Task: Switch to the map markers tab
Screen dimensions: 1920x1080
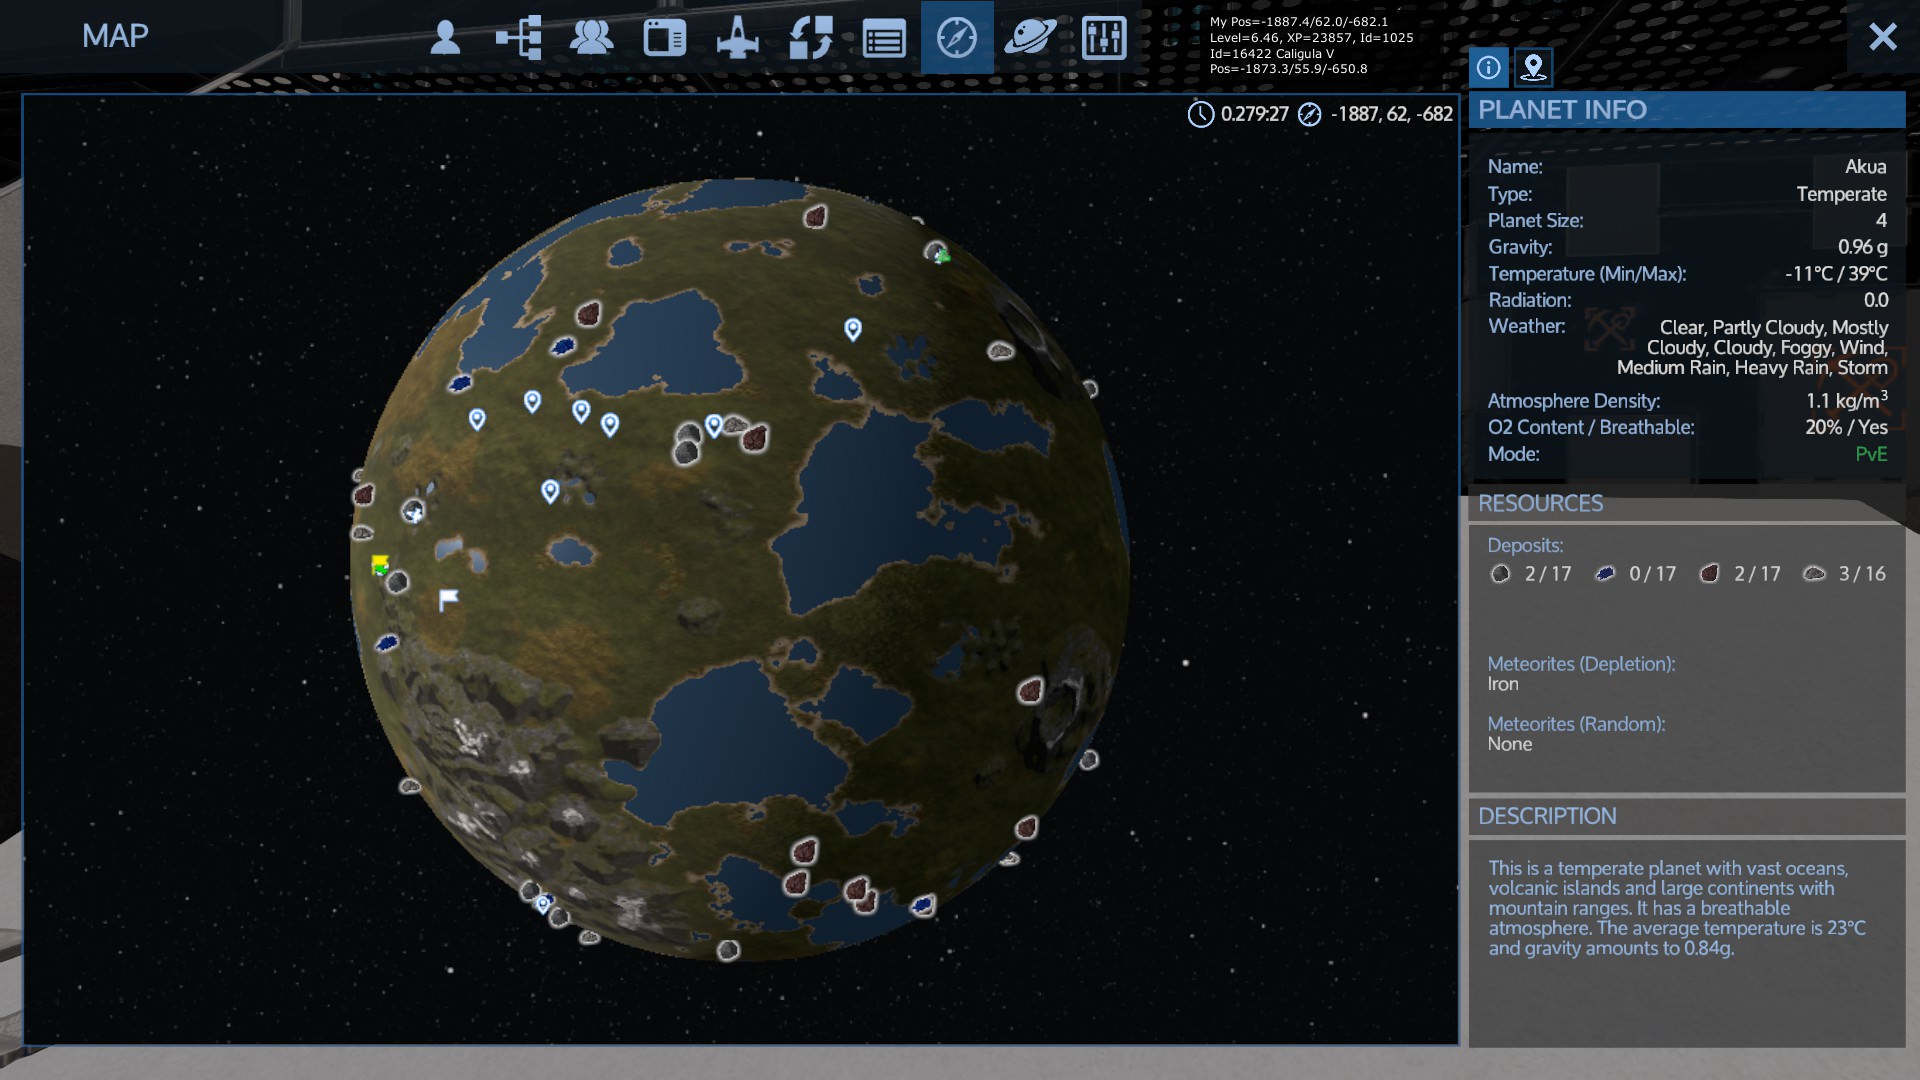Action: click(1533, 67)
